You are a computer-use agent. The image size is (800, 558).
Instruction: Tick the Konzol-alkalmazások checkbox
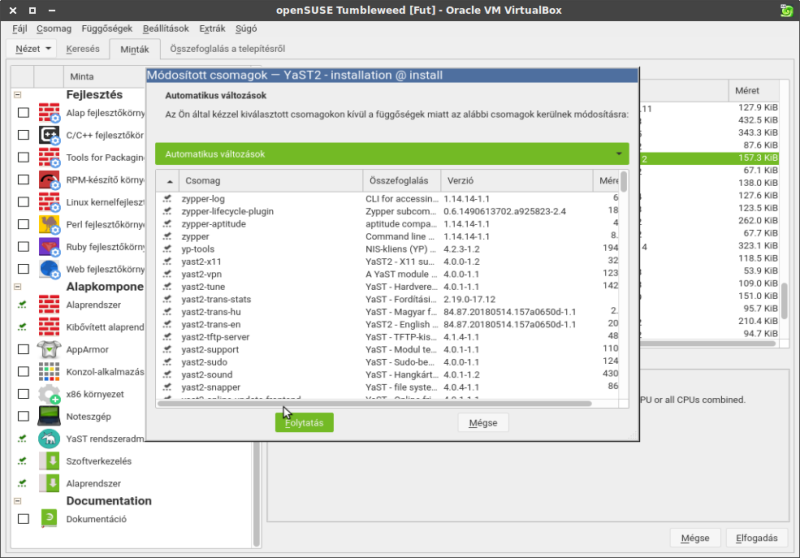(23, 372)
